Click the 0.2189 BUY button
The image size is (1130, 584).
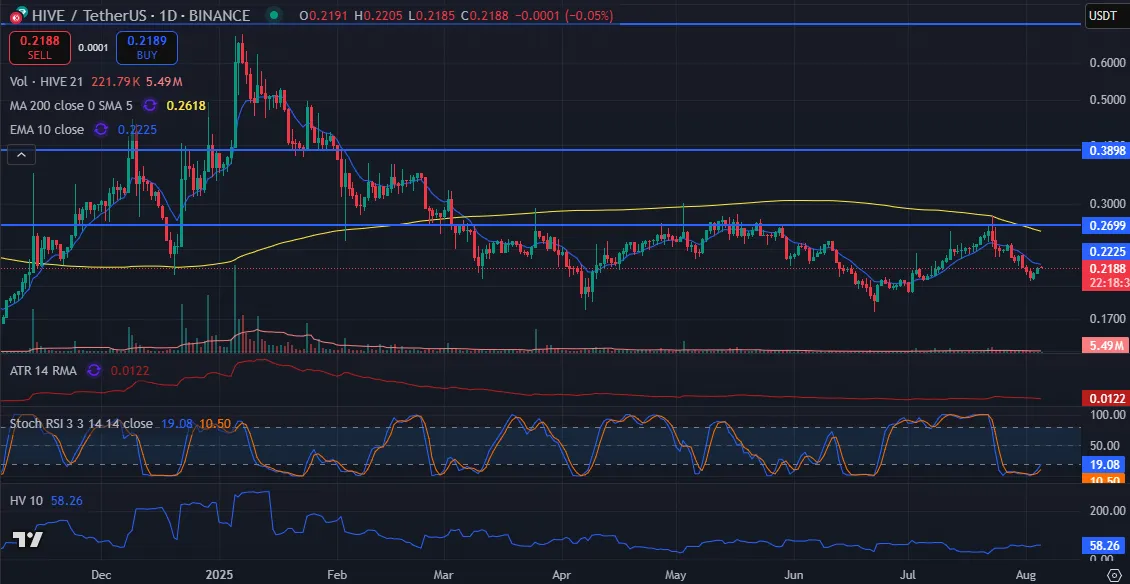[x=147, y=48]
